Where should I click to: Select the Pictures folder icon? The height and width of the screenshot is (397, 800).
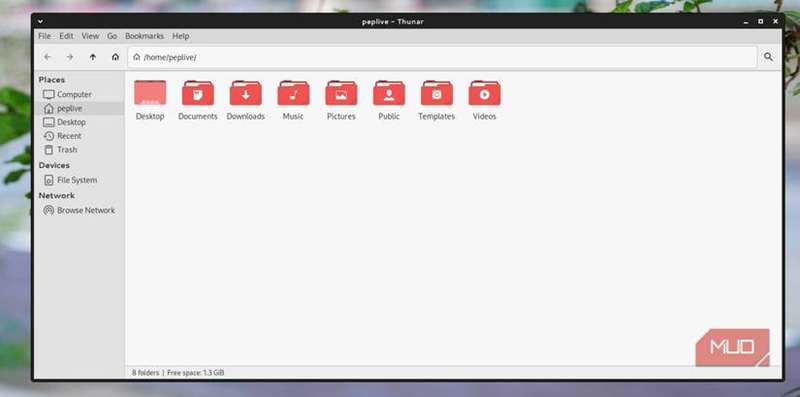341,93
